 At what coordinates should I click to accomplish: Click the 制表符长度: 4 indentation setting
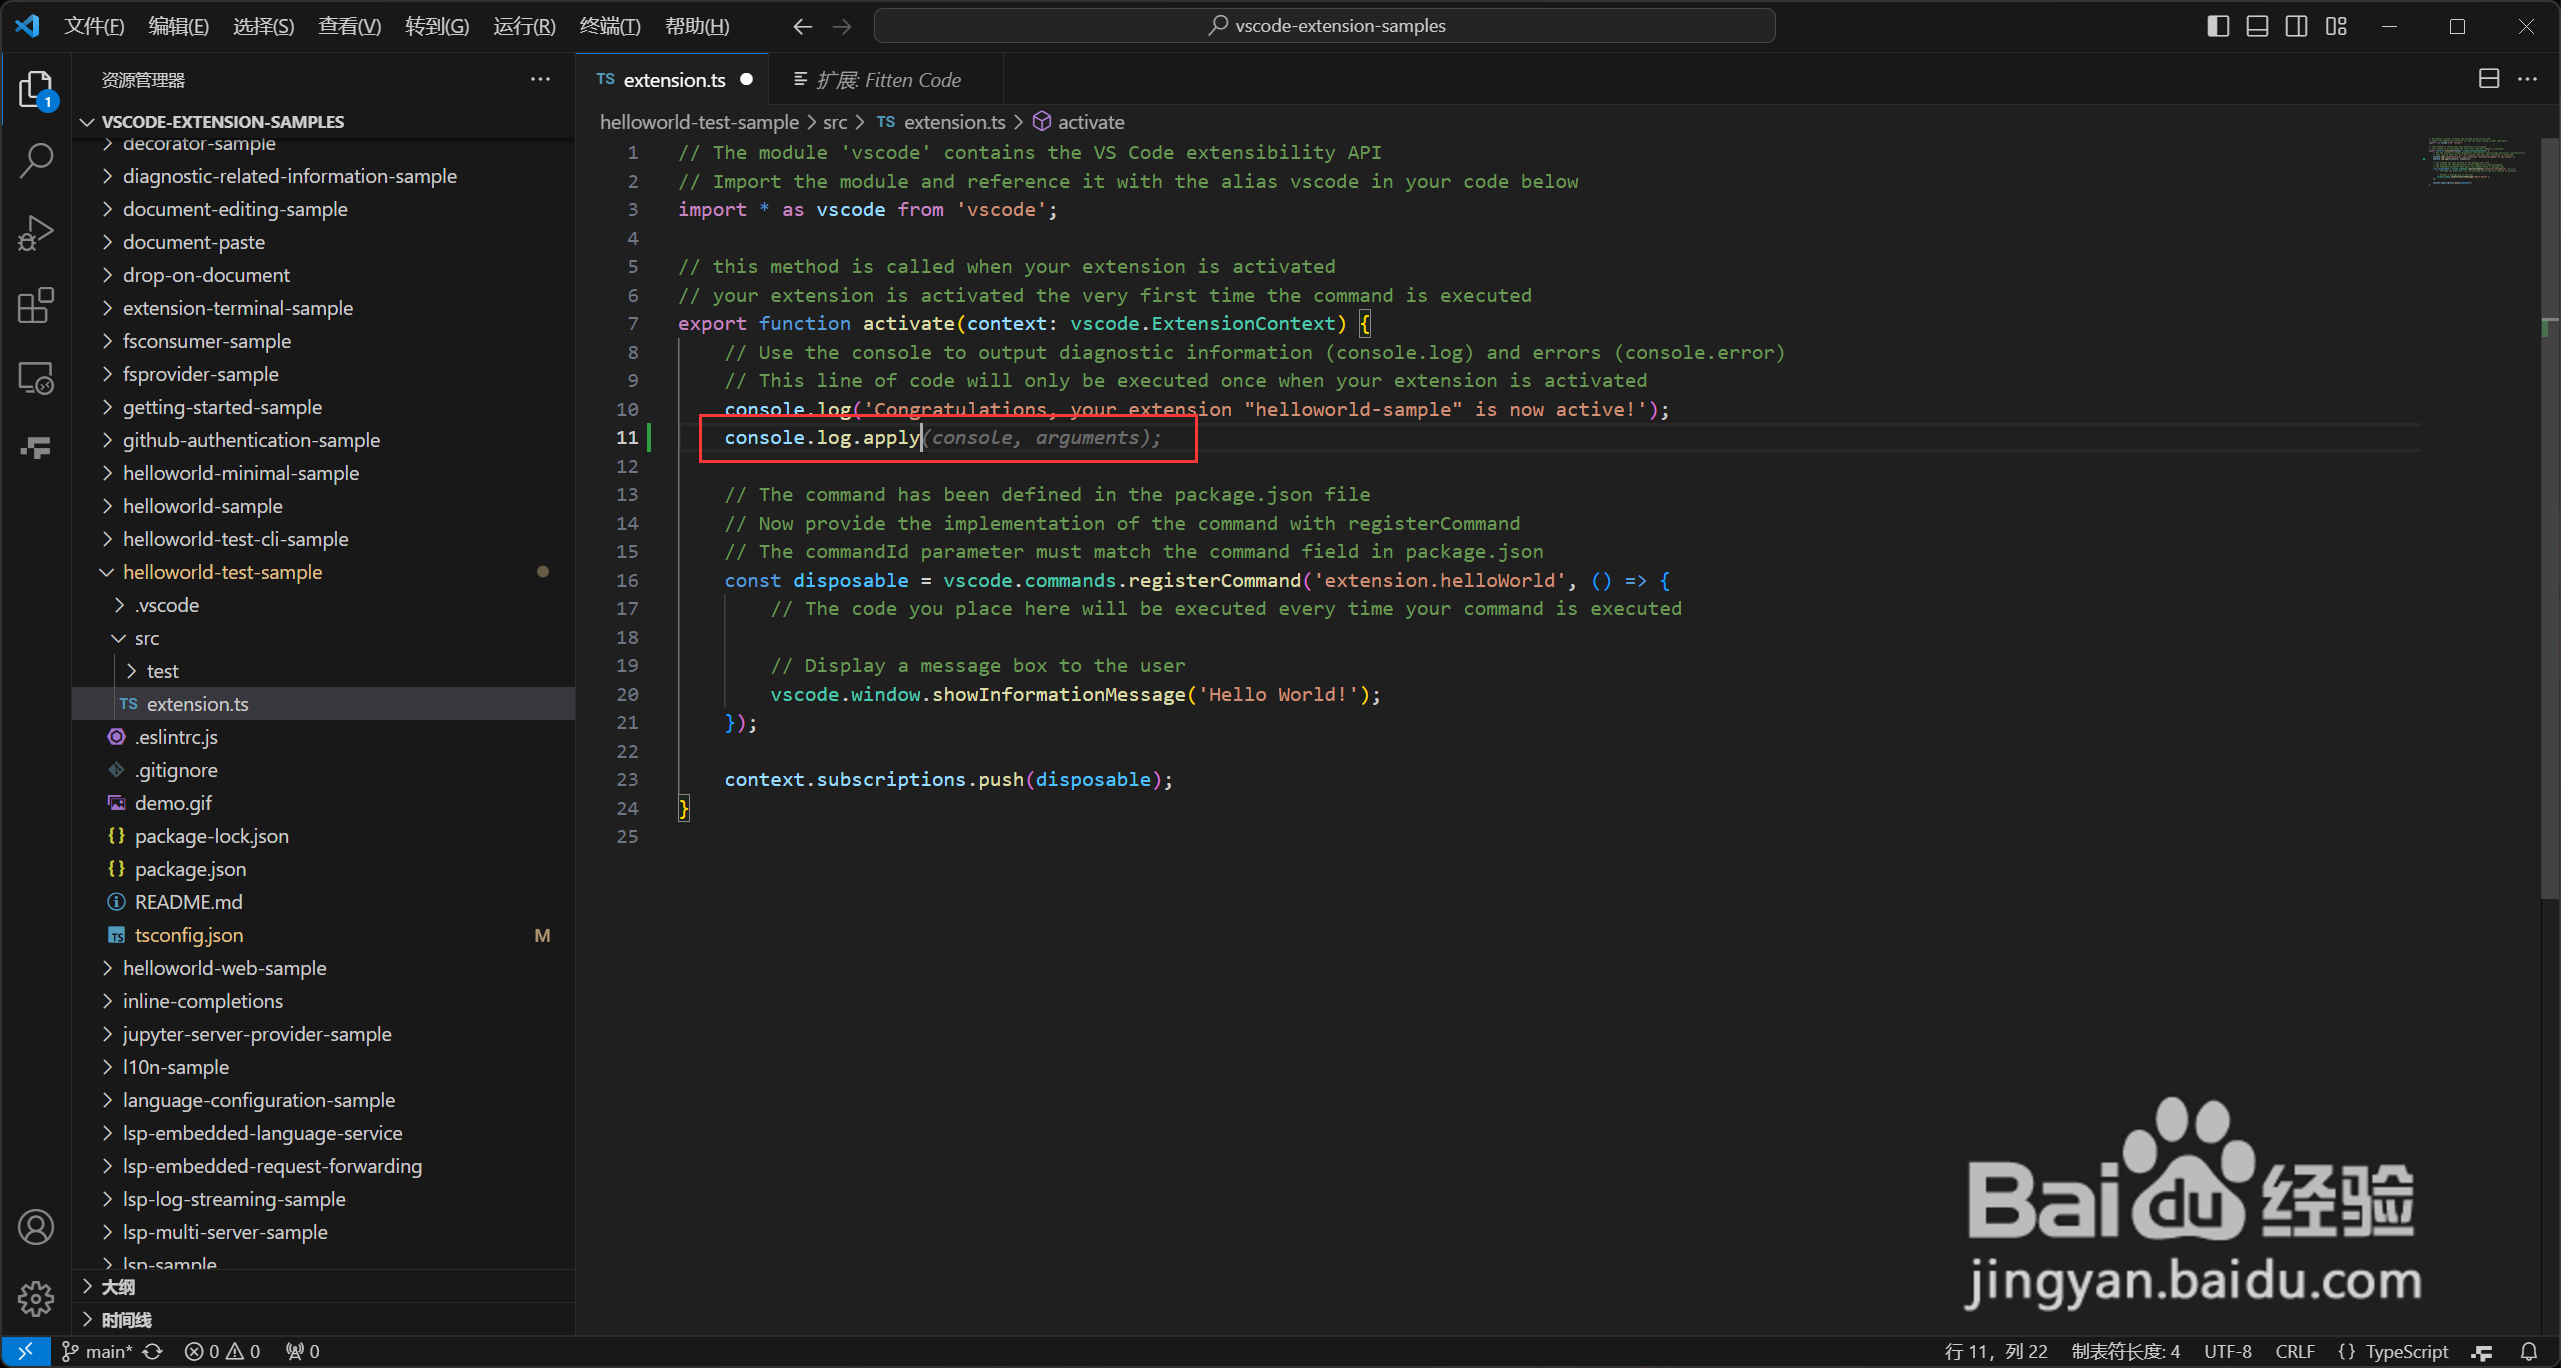point(2125,1351)
